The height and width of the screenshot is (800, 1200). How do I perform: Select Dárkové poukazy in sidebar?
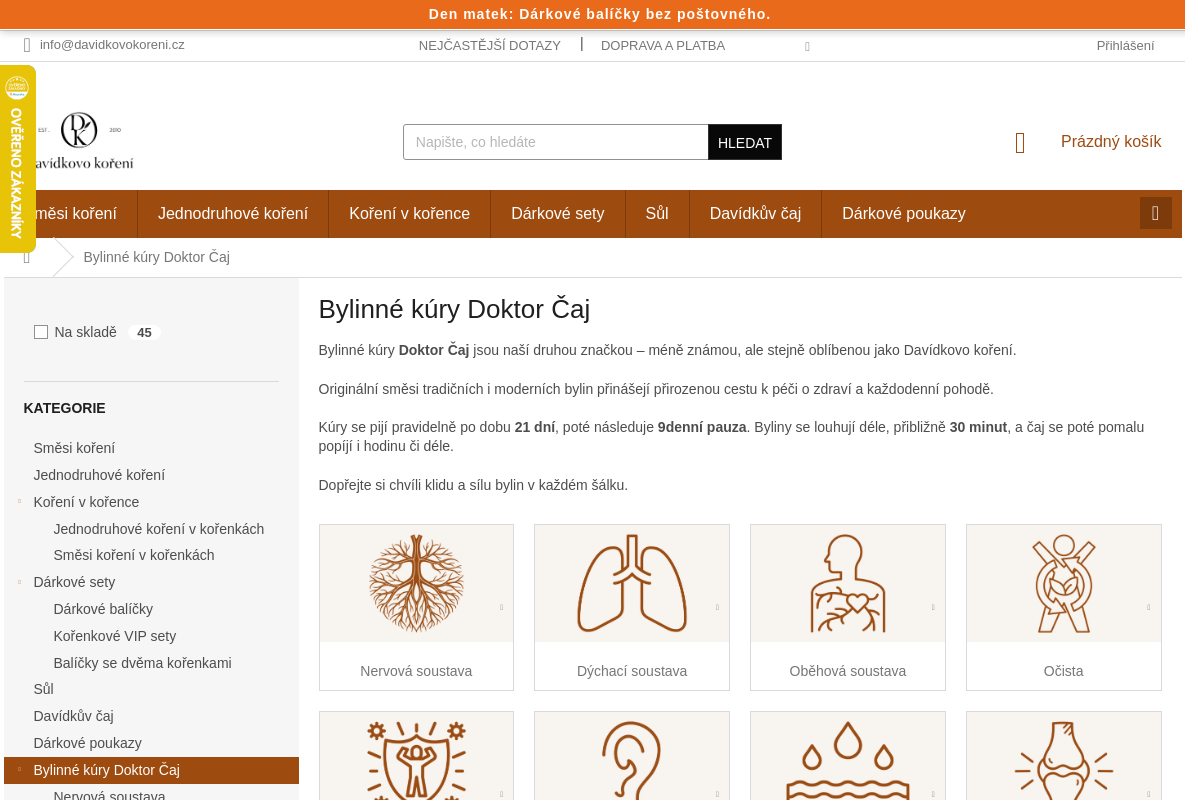coord(88,743)
